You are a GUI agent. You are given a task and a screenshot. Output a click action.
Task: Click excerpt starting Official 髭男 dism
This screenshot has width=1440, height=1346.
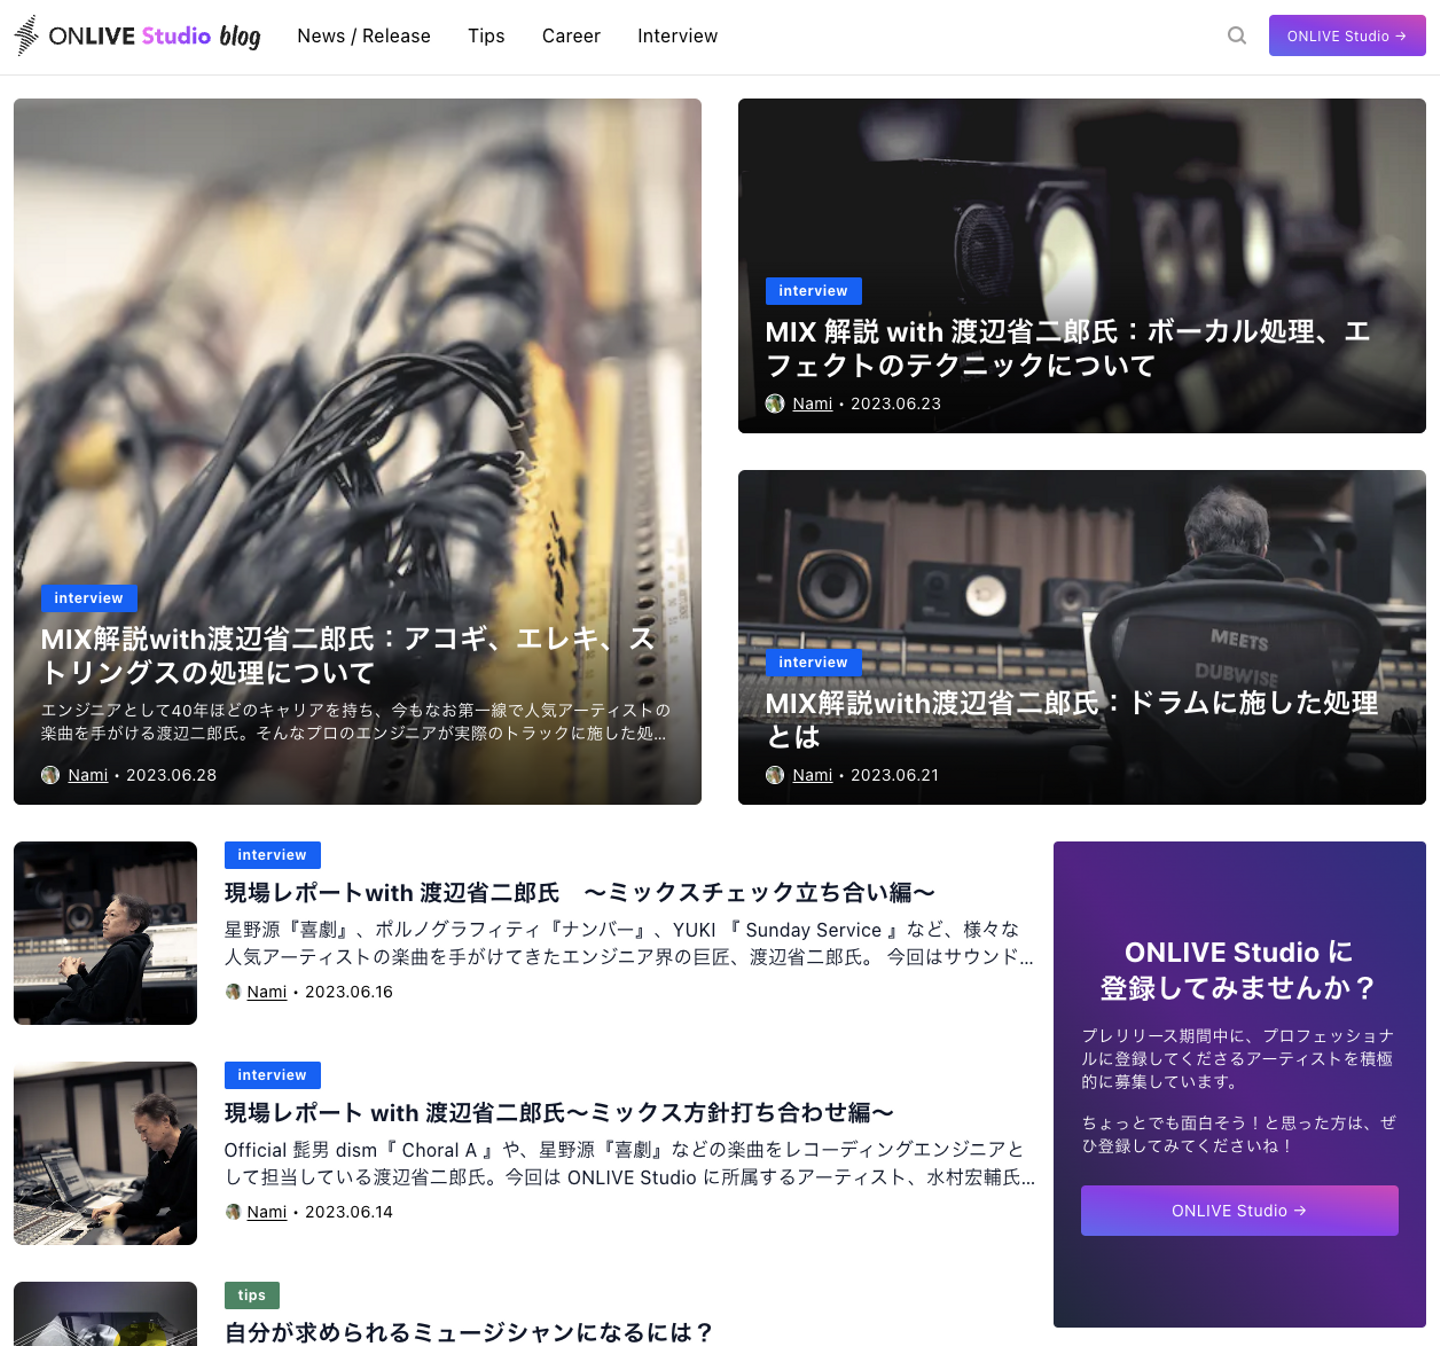click(630, 1163)
